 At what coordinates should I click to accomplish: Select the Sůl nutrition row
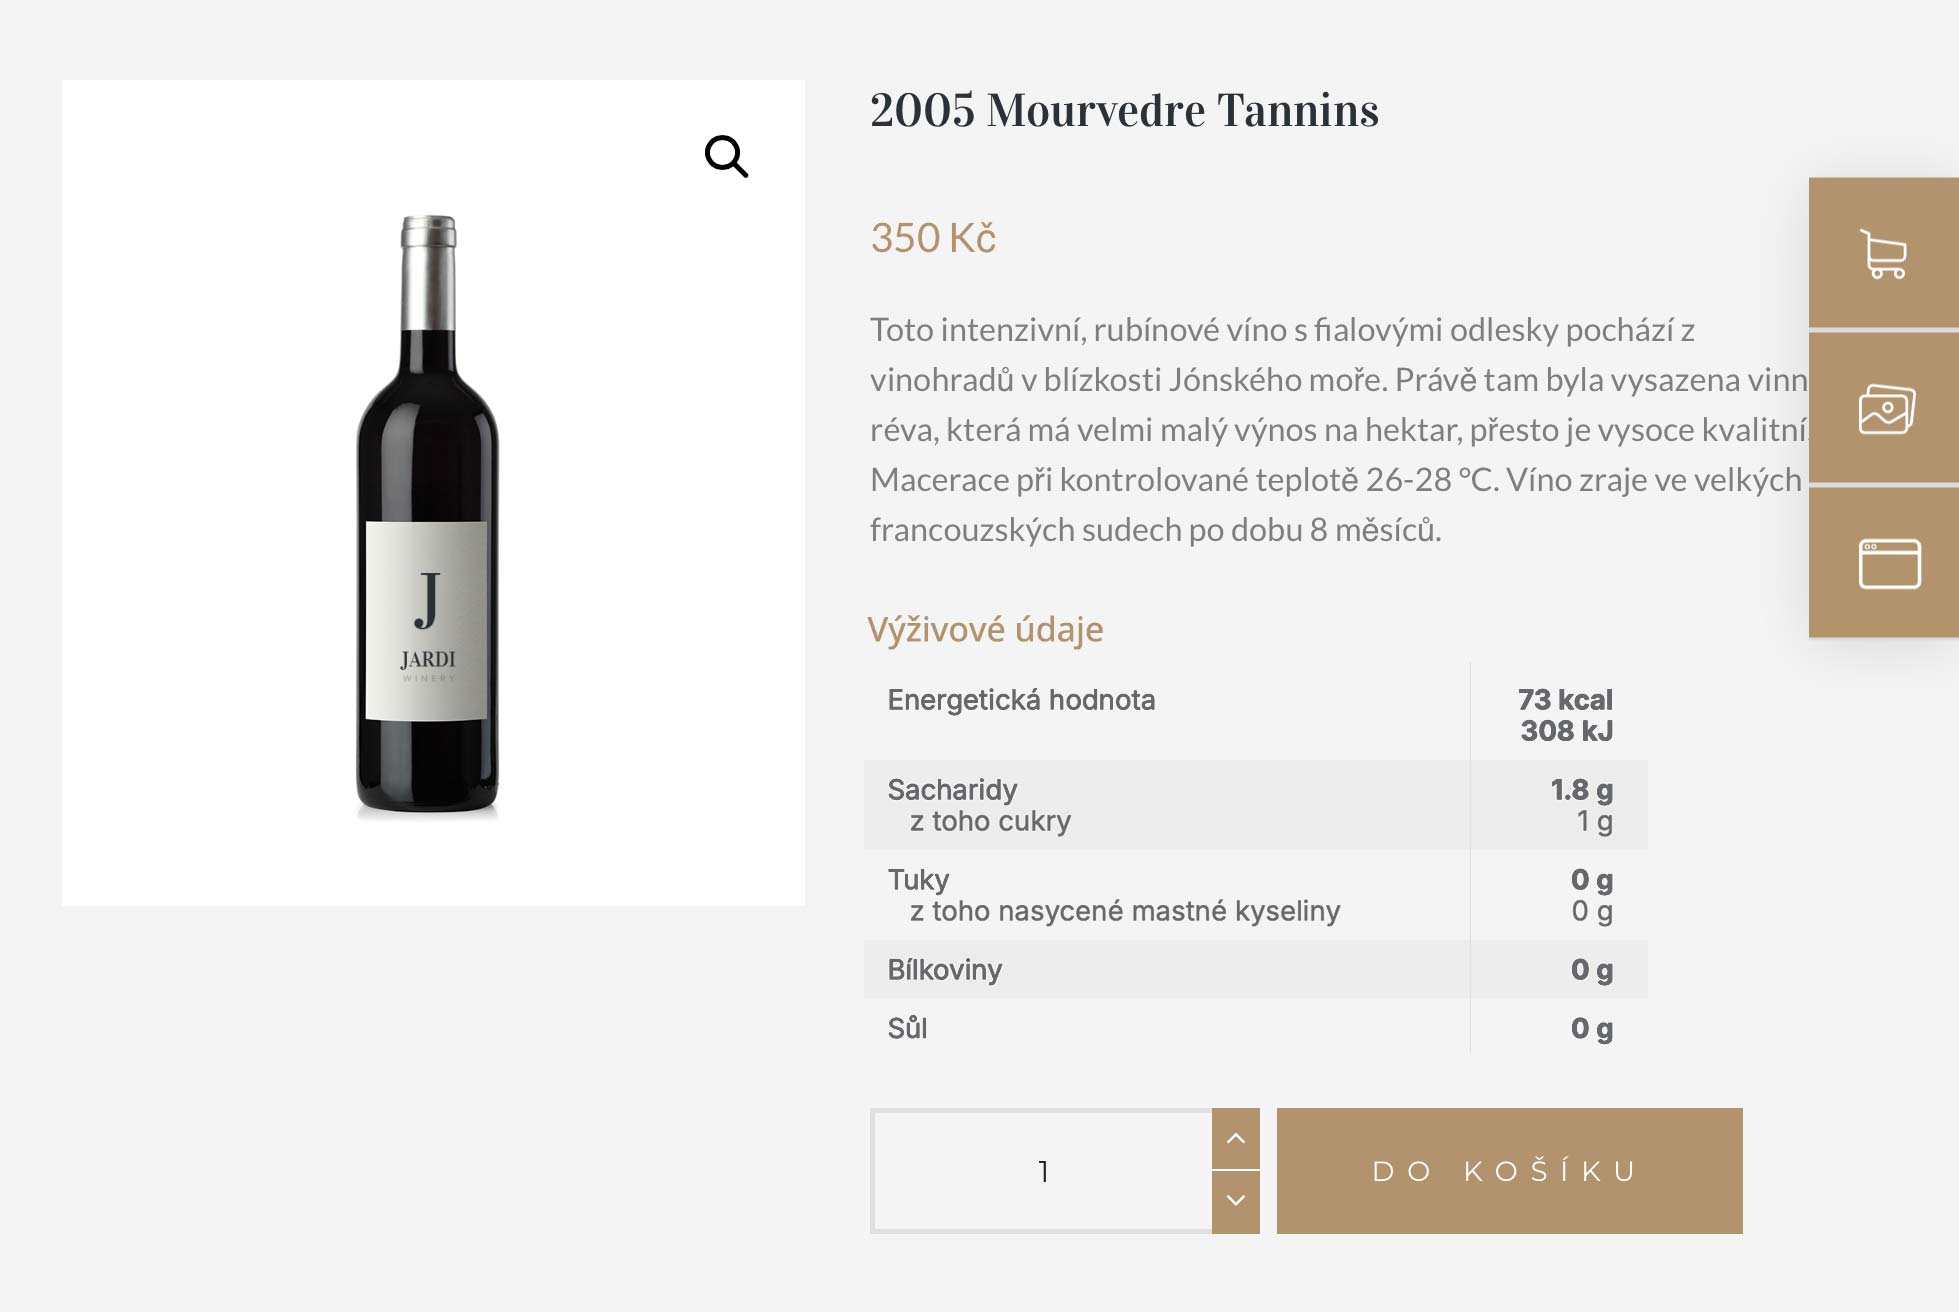pos(1255,1028)
